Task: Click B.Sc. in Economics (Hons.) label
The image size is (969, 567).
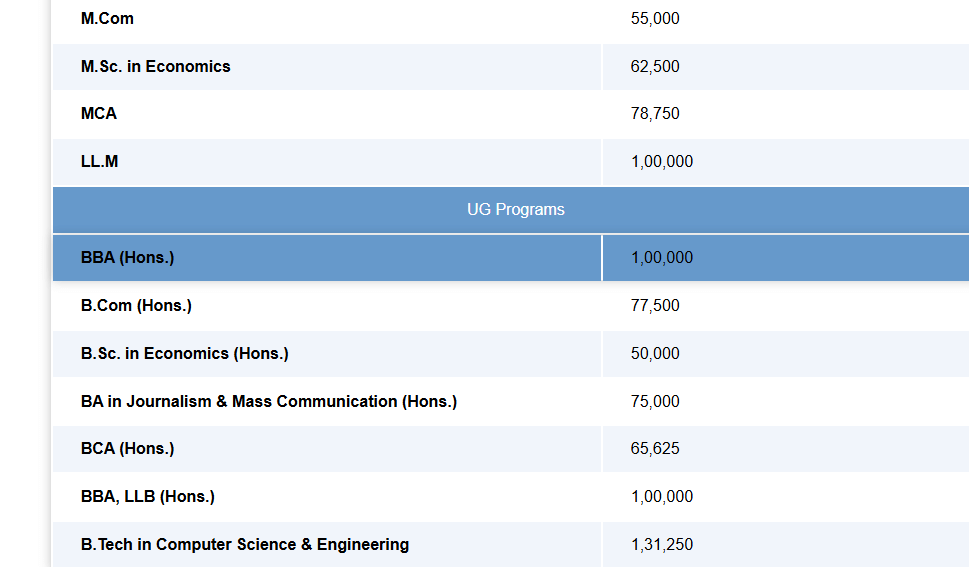Action: [x=185, y=354]
